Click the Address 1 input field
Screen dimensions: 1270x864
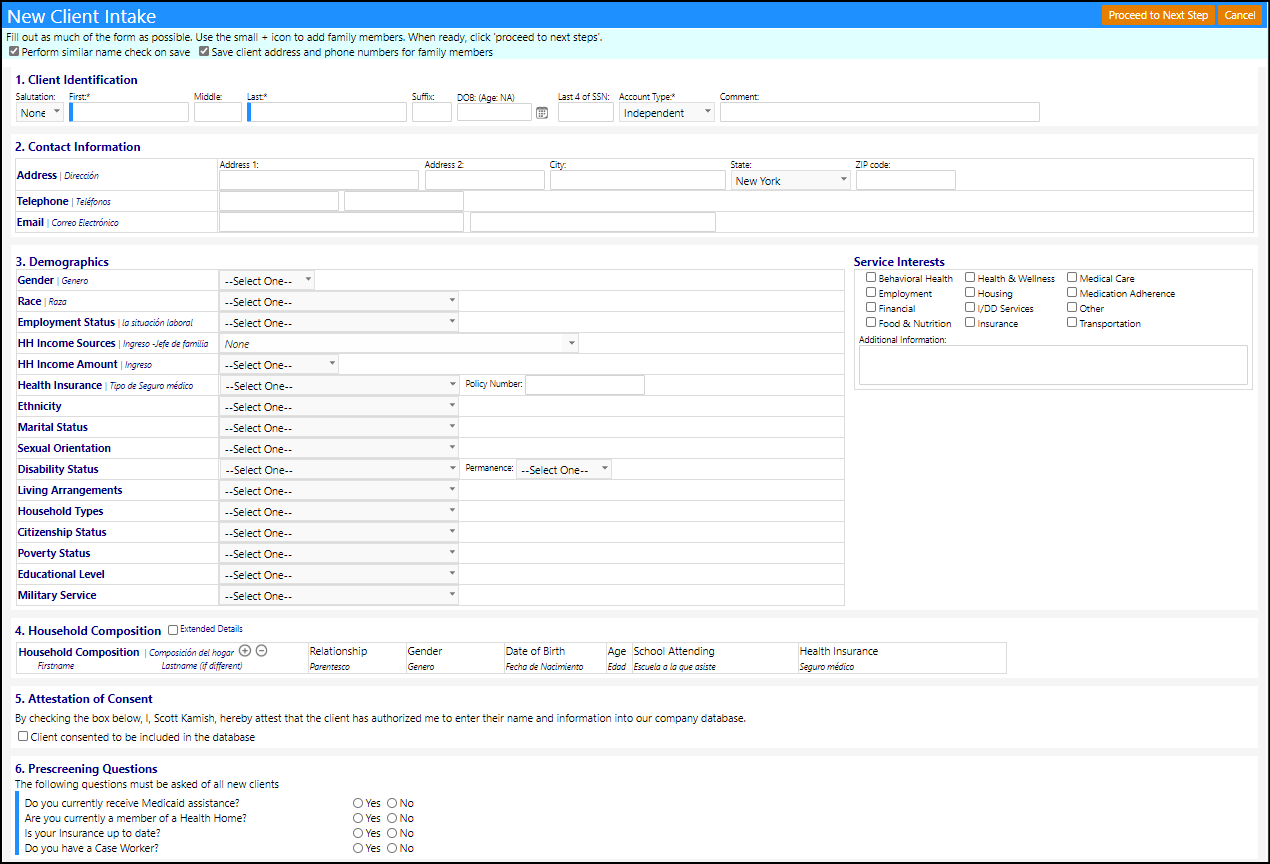point(319,180)
